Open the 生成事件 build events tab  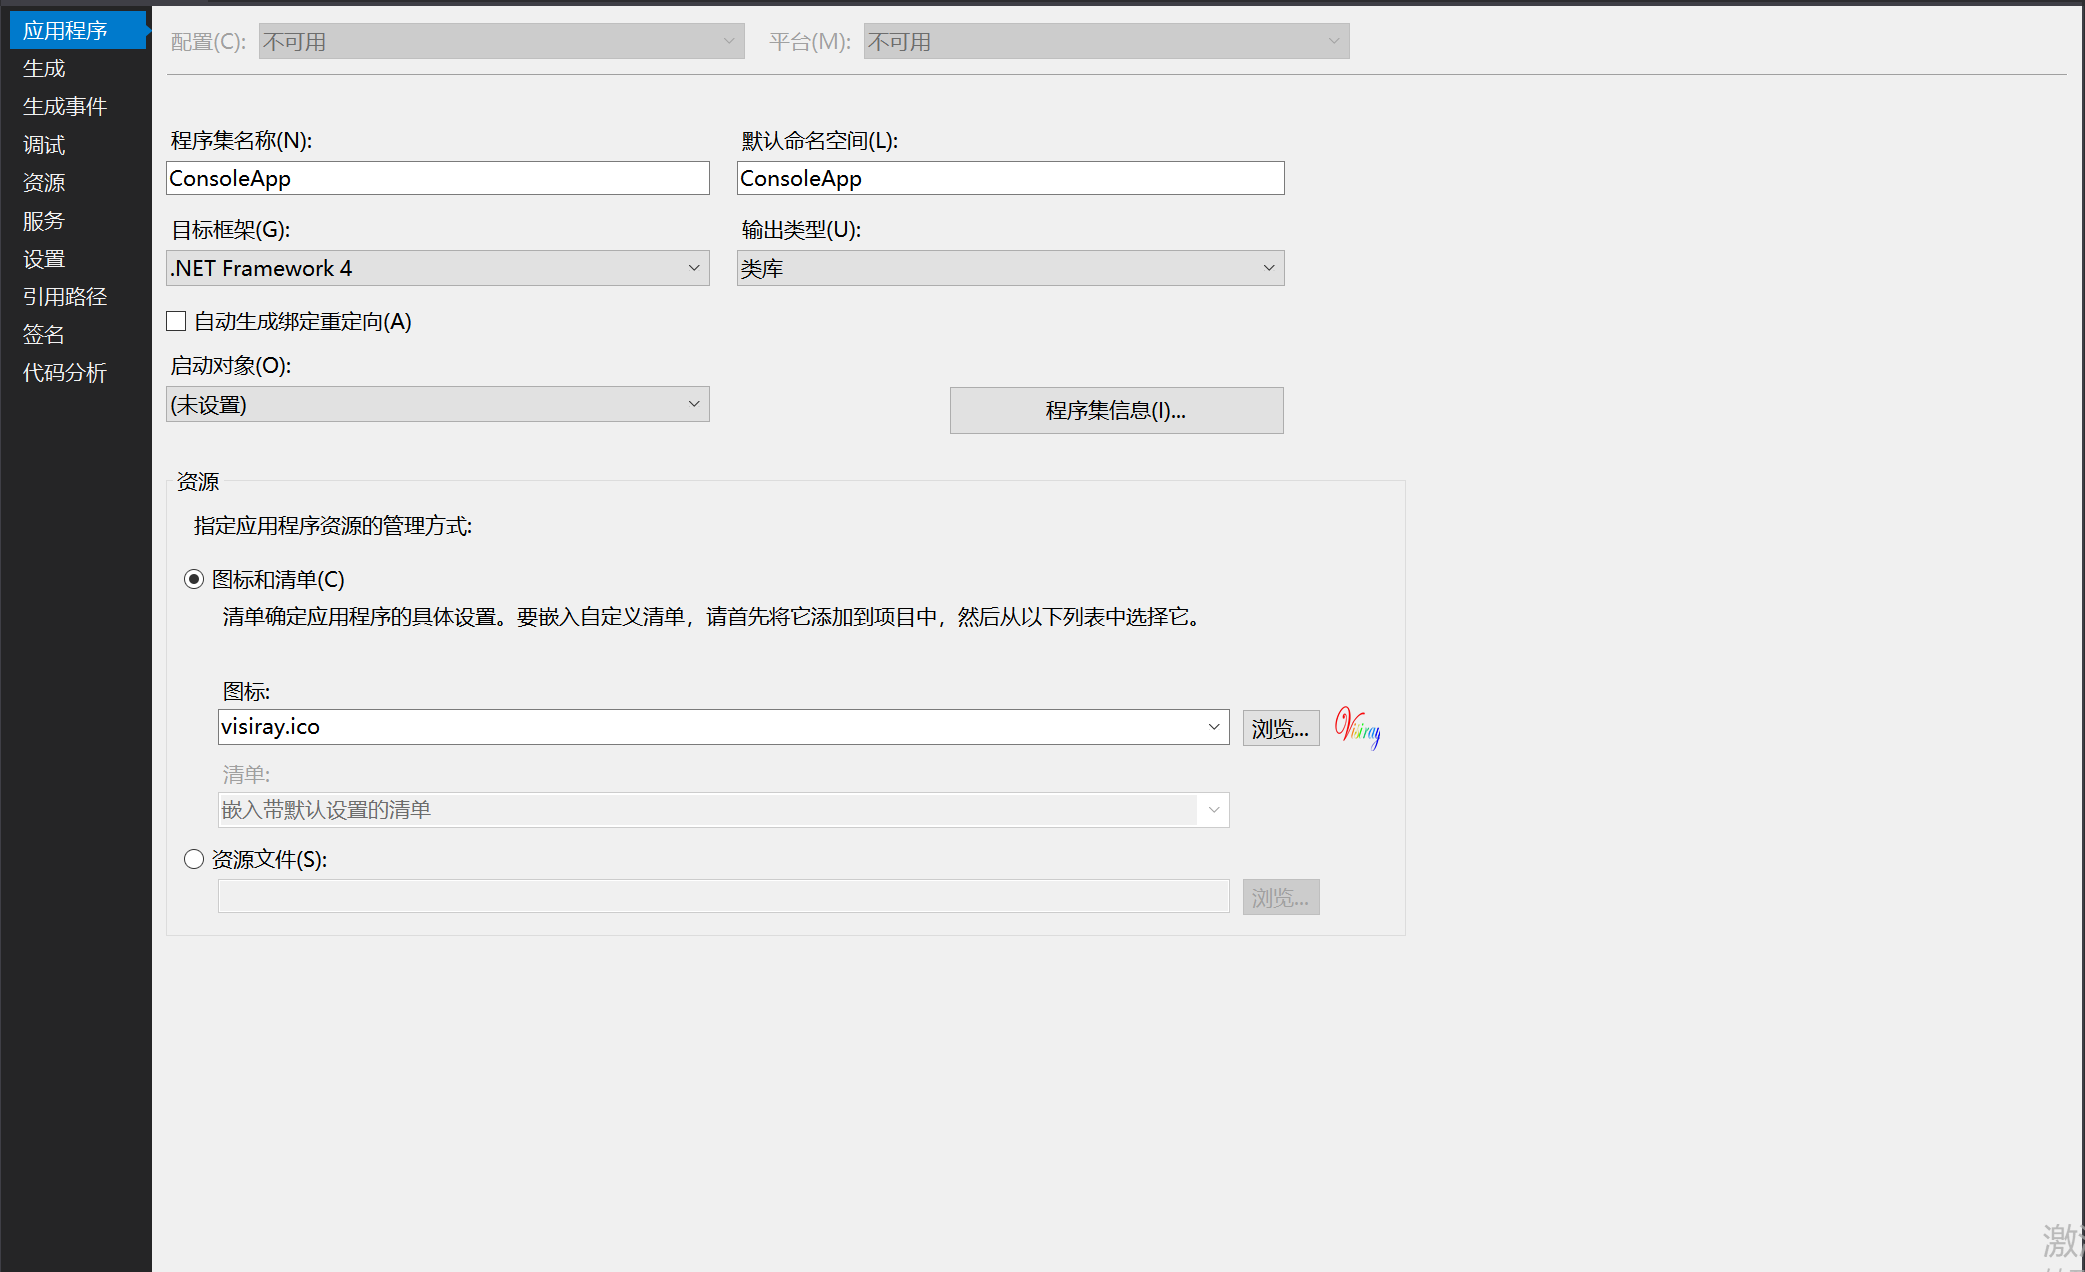click(x=64, y=106)
